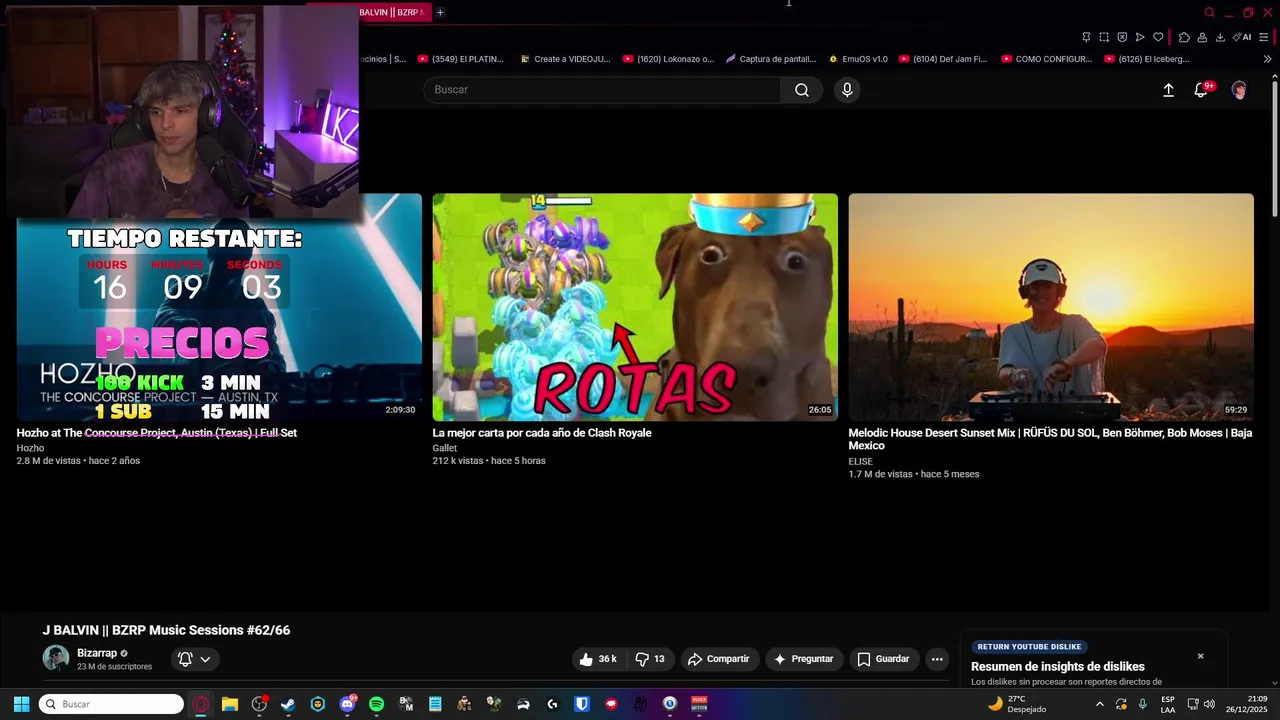The width and height of the screenshot is (1280, 720).
Task: Click the Preguntar button
Action: point(803,659)
